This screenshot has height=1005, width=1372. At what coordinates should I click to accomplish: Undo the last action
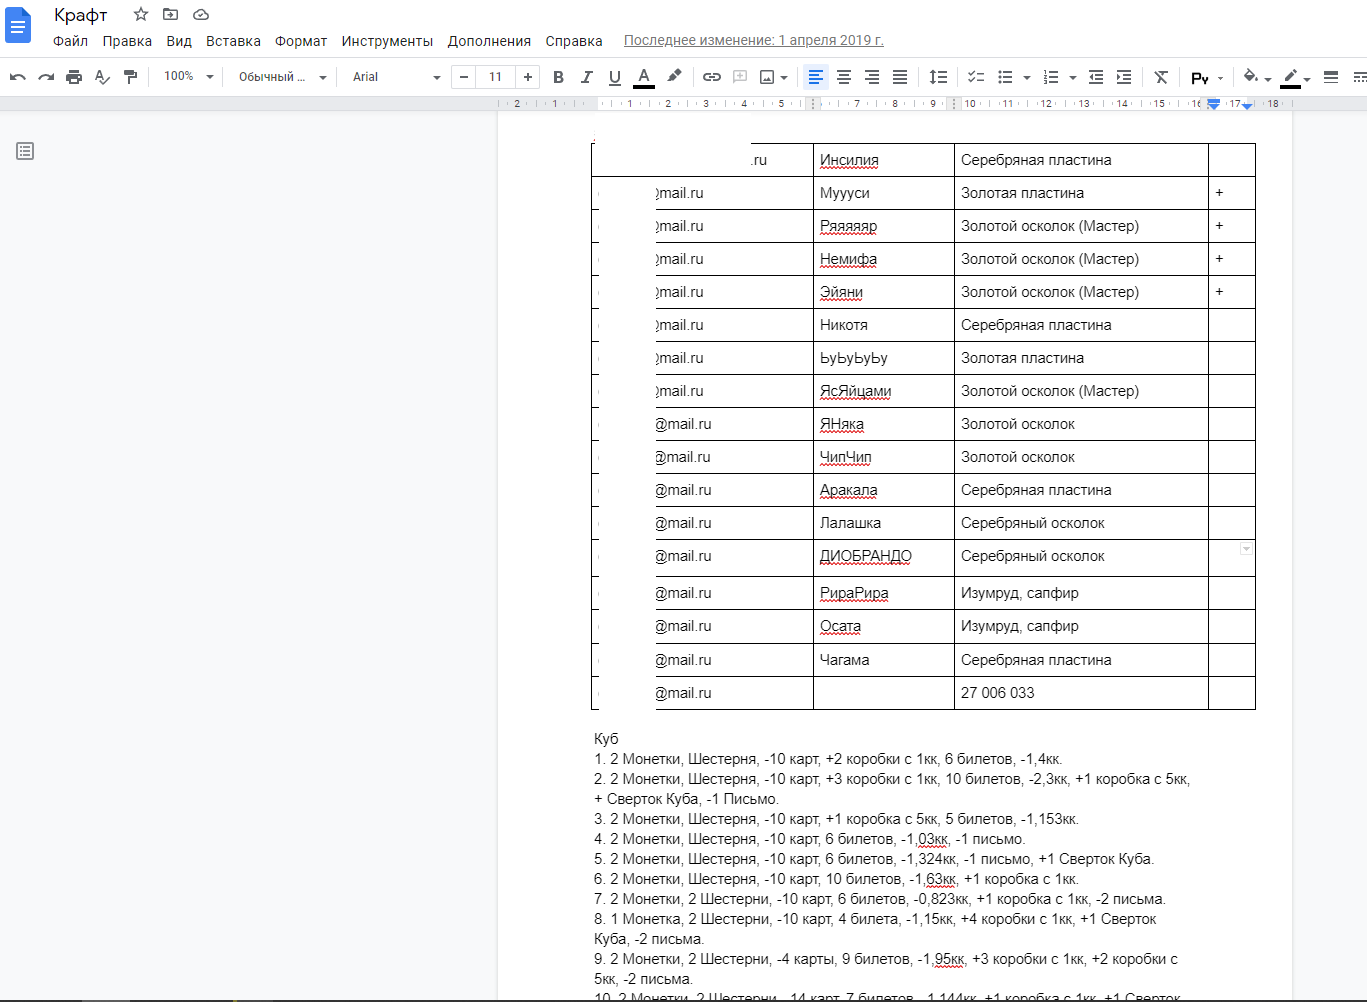(18, 77)
